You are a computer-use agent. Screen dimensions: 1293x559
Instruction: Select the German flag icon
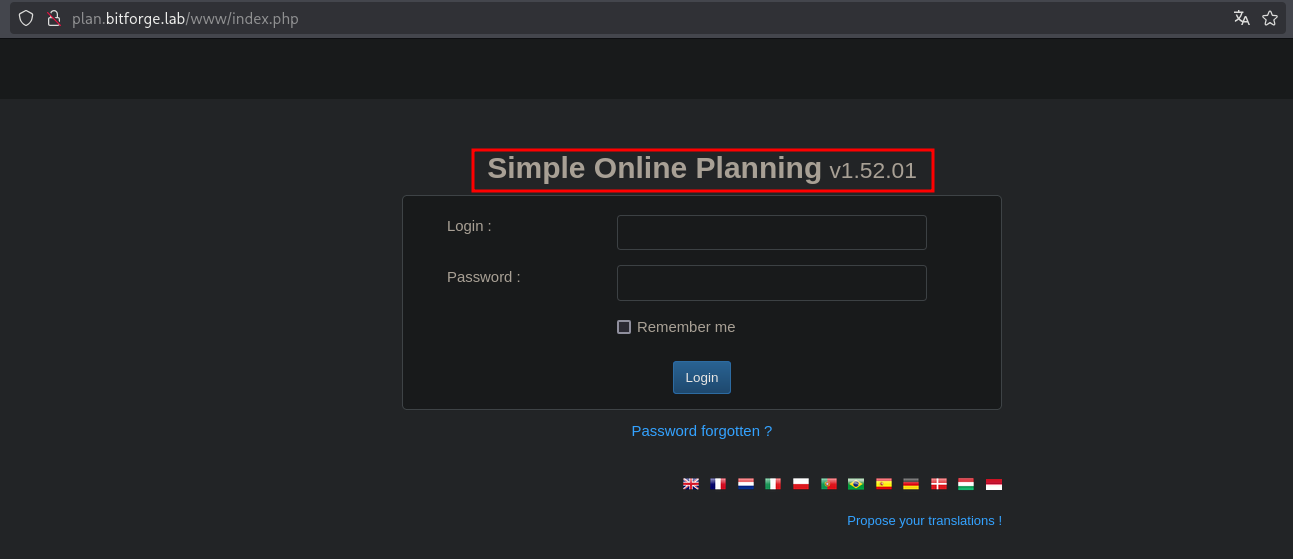point(911,484)
